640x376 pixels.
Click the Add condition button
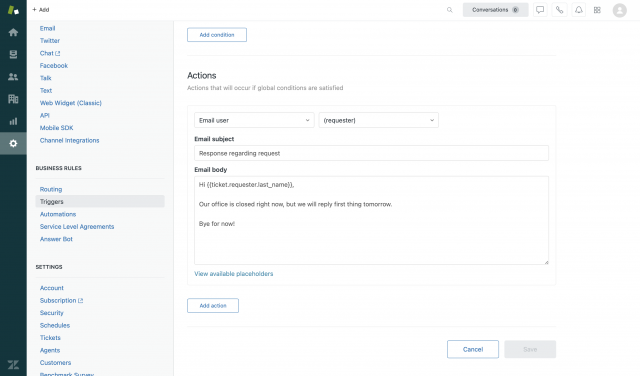tap(217, 35)
